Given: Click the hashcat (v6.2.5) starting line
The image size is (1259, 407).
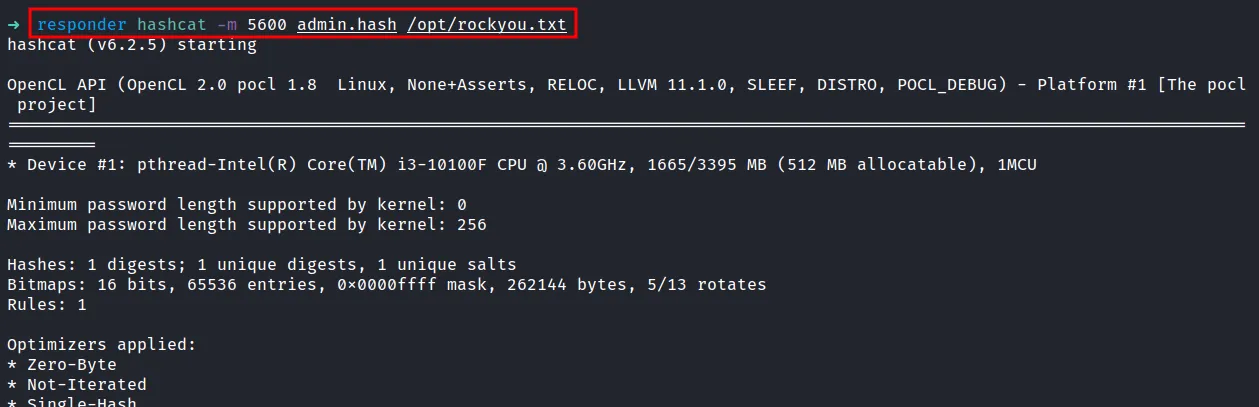Looking at the screenshot, I should 132,44.
